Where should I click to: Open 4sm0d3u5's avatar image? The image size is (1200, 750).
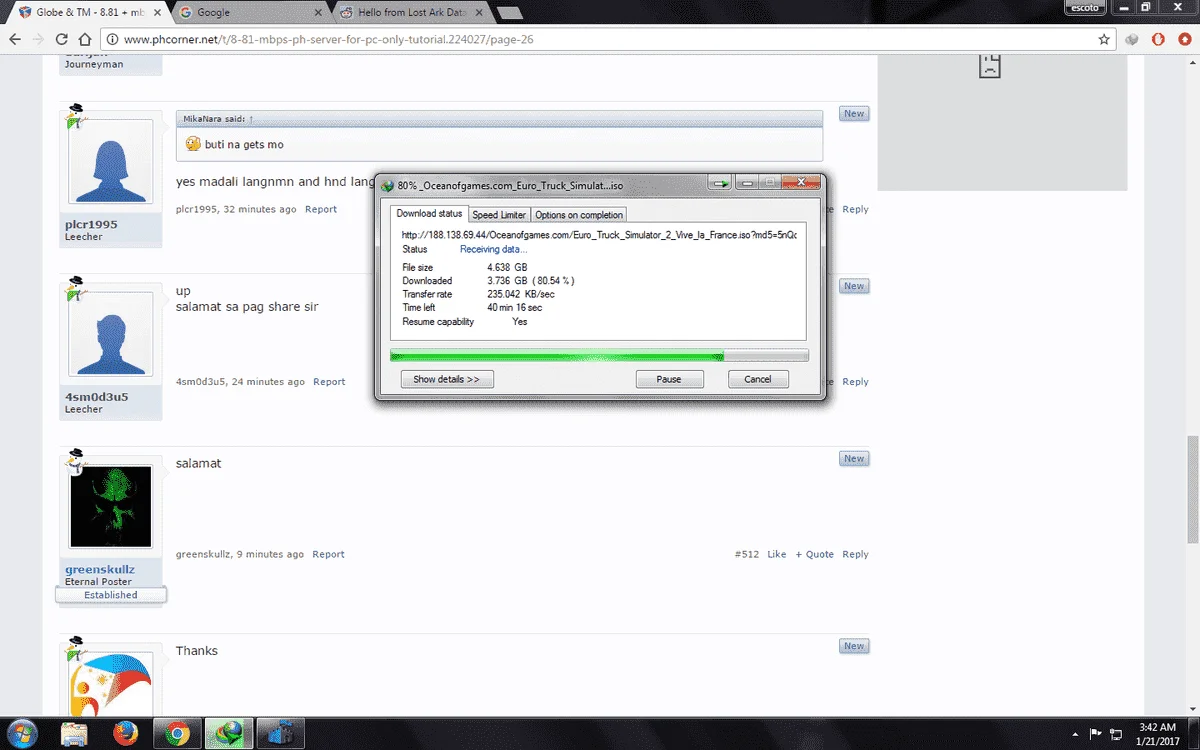(111, 333)
